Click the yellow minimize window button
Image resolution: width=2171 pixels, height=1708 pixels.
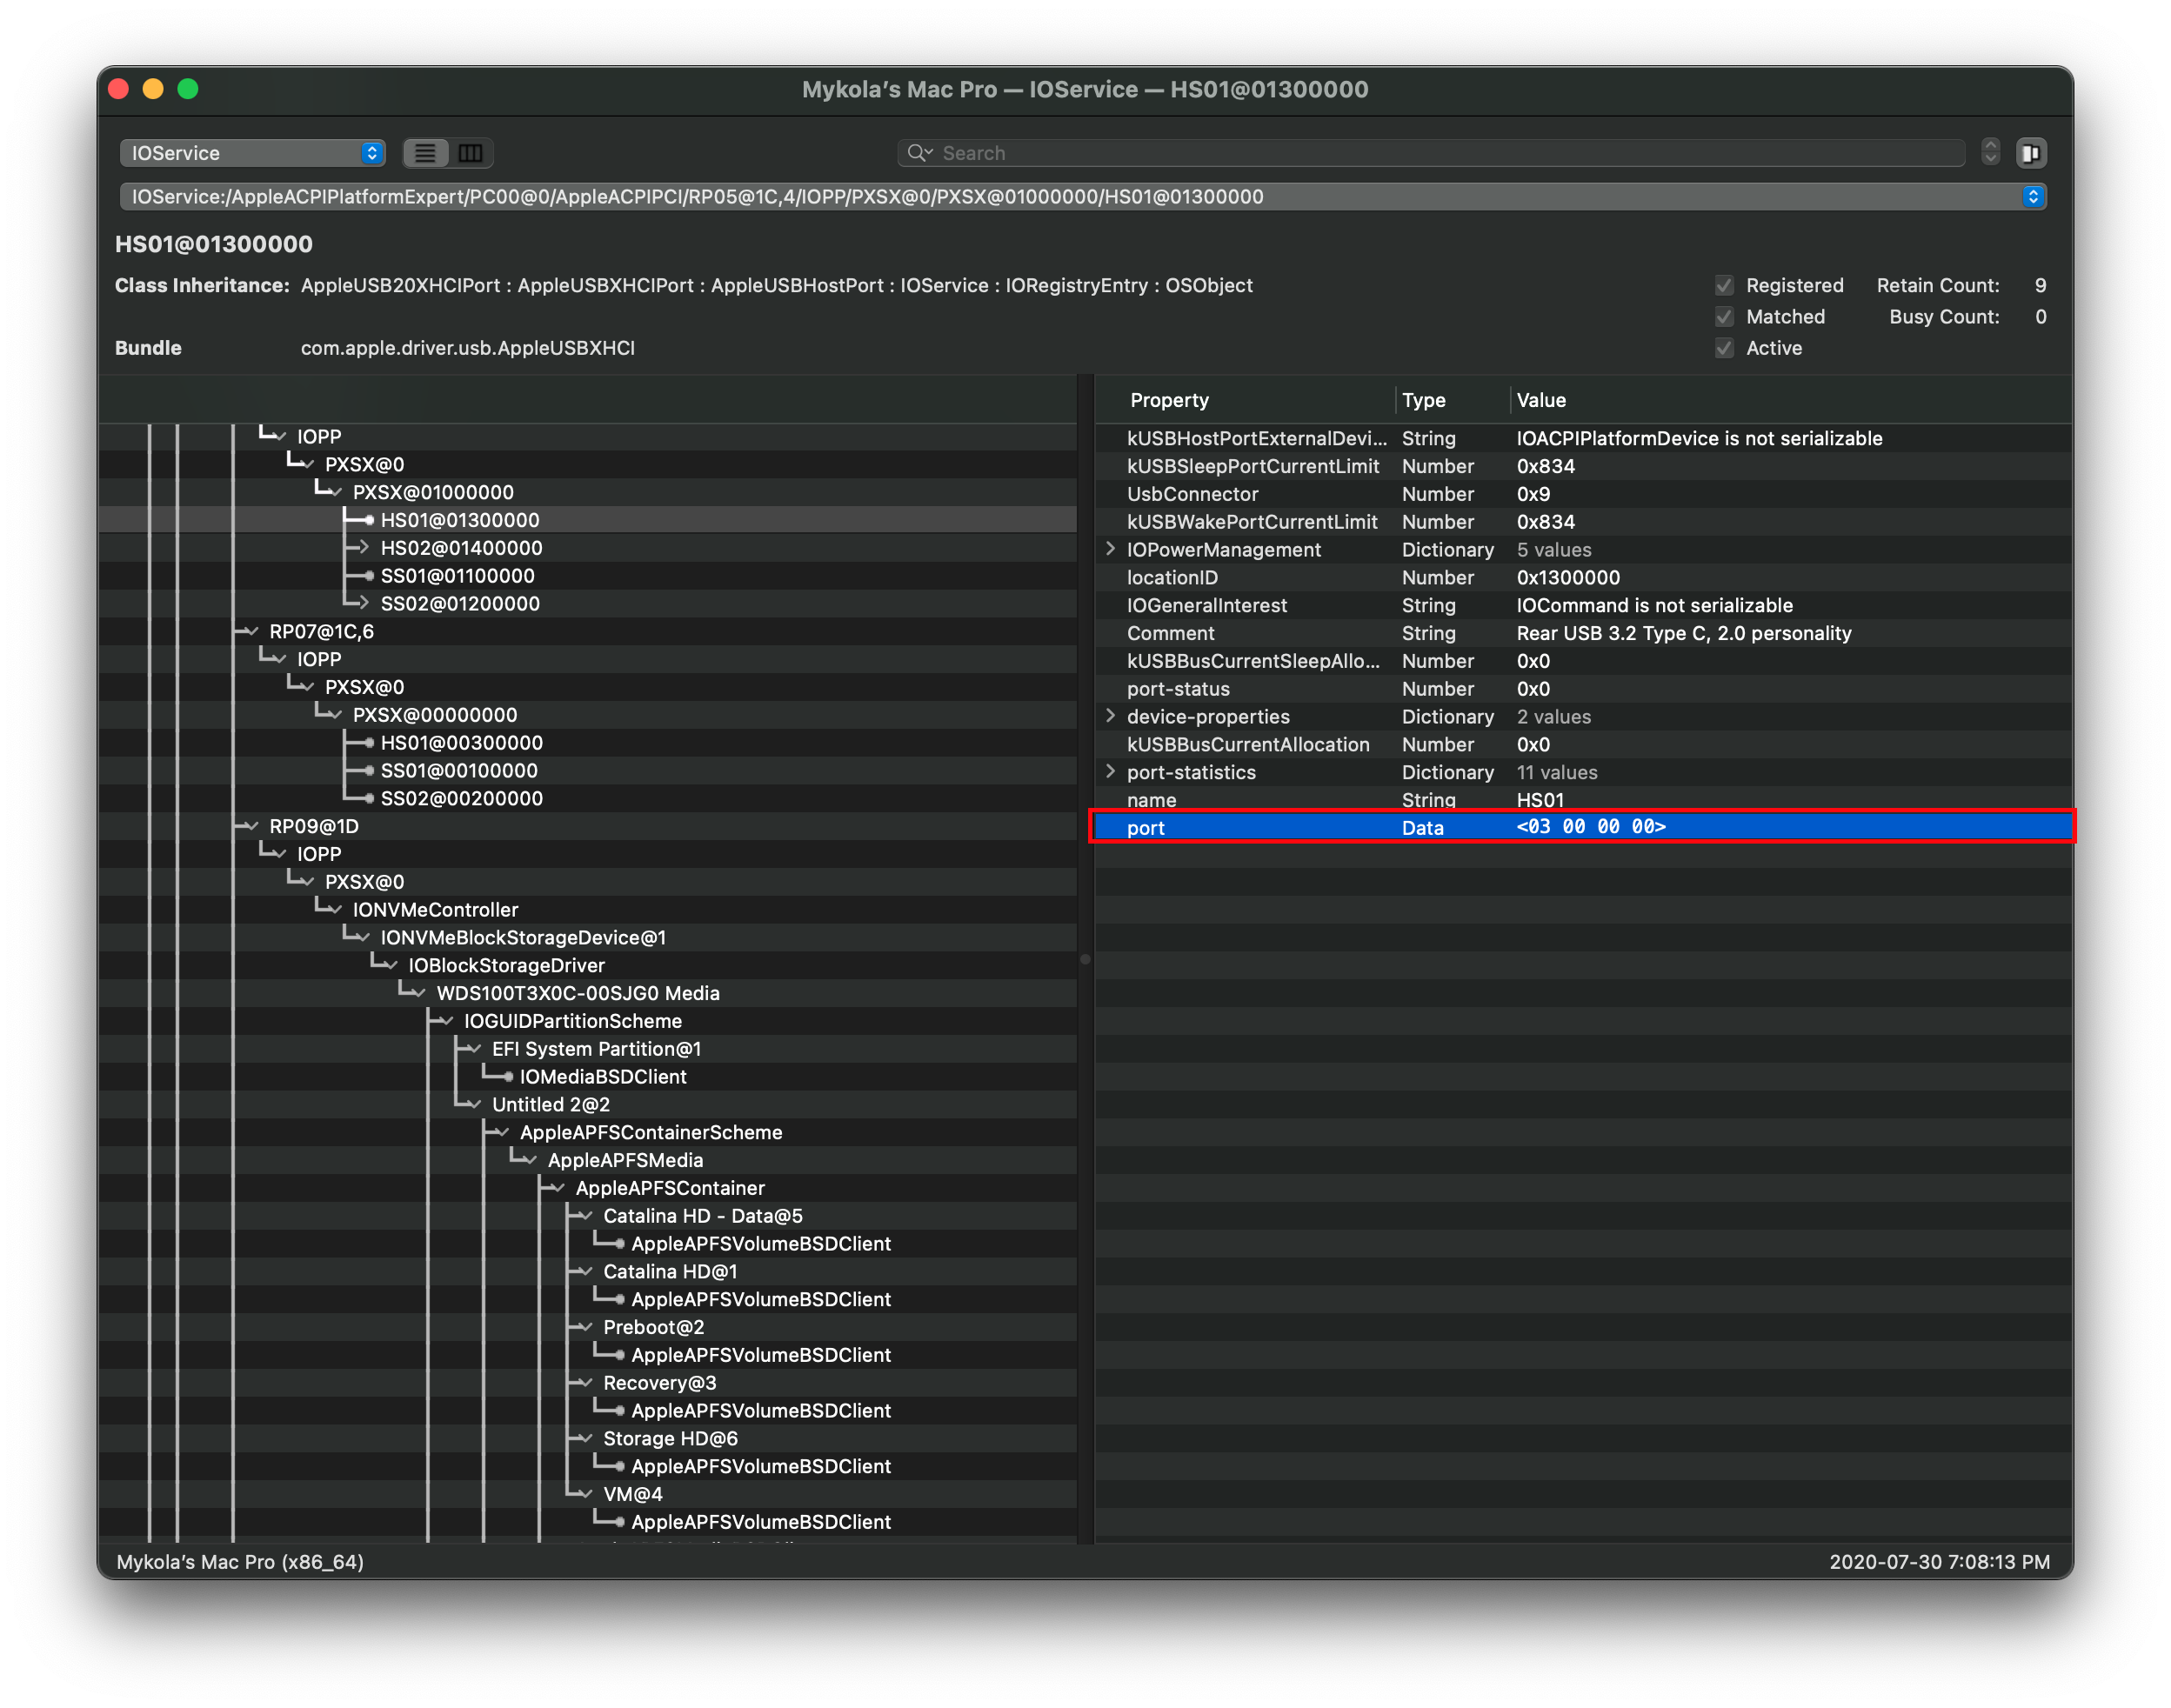(153, 89)
